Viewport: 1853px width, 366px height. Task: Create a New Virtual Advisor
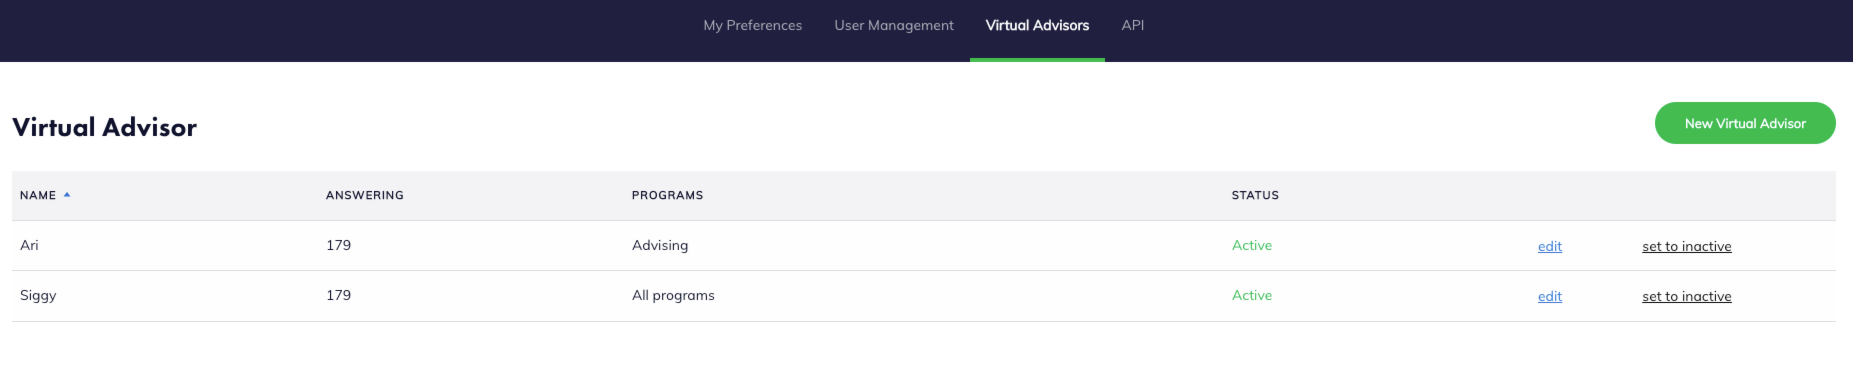tap(1745, 123)
